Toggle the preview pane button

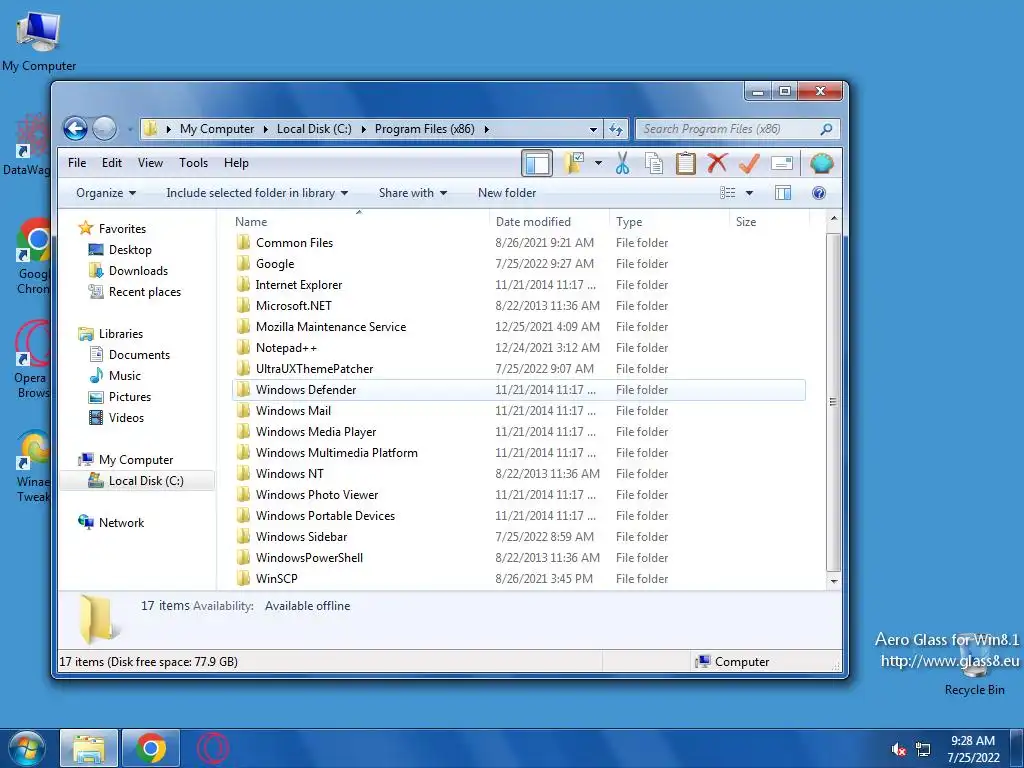pos(783,193)
